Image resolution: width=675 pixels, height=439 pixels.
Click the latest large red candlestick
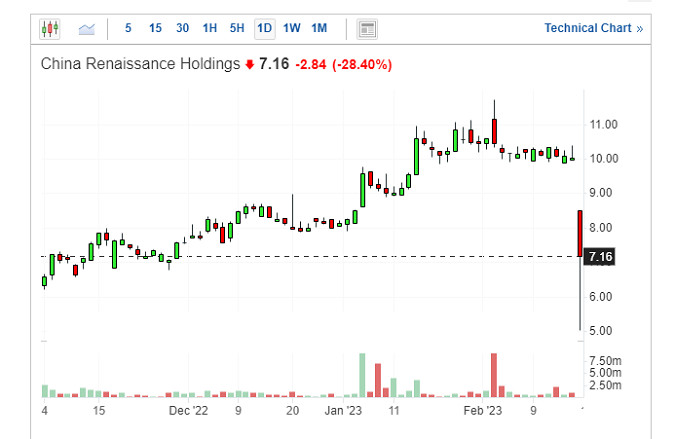[x=580, y=234]
